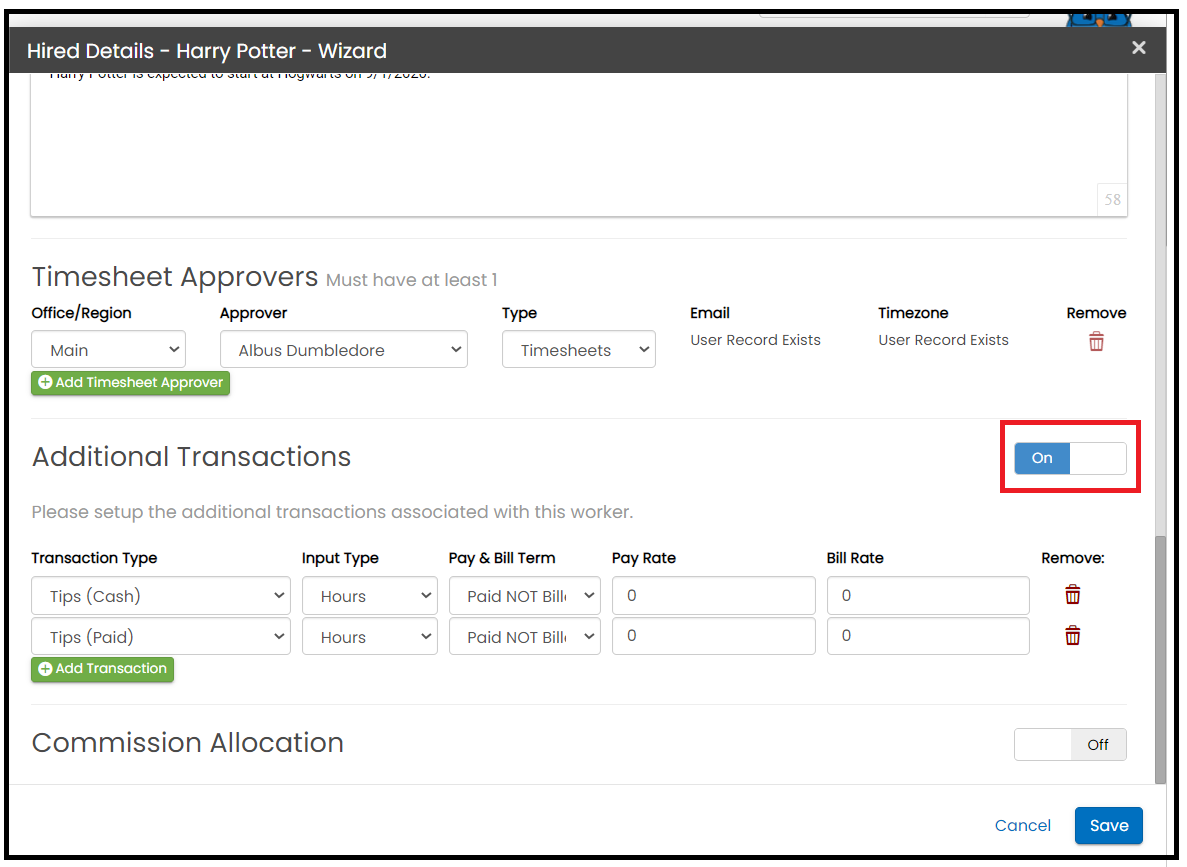Screen dimensions: 1187x867
Task: Click the 'Please setup the additional transactions' instruction text
Action: point(332,512)
